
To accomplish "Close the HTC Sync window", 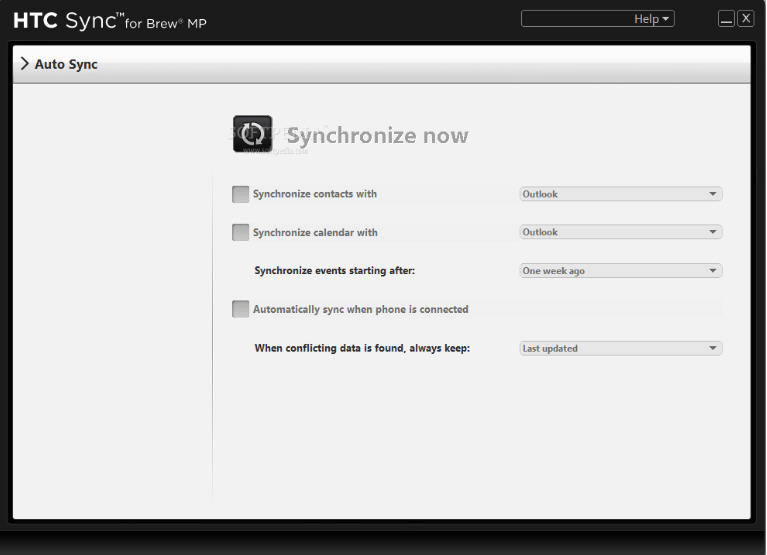I will [745, 19].
